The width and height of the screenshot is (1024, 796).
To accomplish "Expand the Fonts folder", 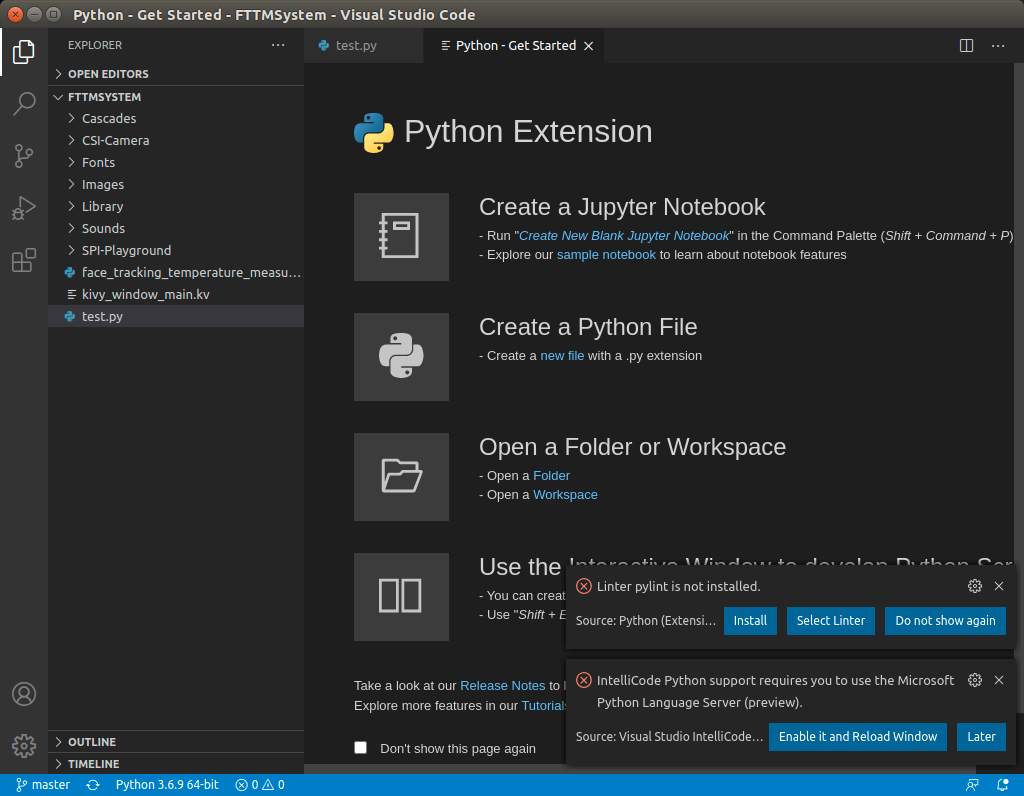I will coord(176,163).
